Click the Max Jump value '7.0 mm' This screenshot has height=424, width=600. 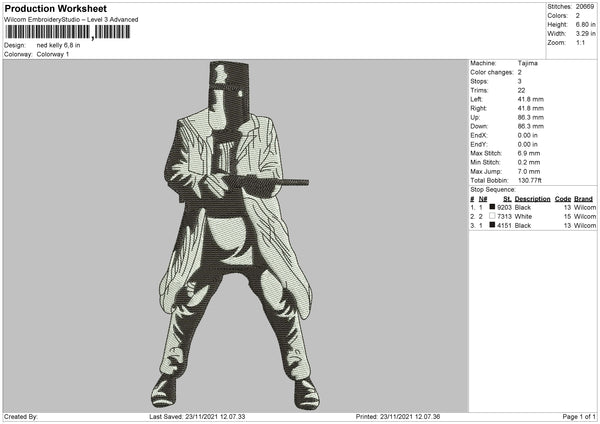[529, 172]
